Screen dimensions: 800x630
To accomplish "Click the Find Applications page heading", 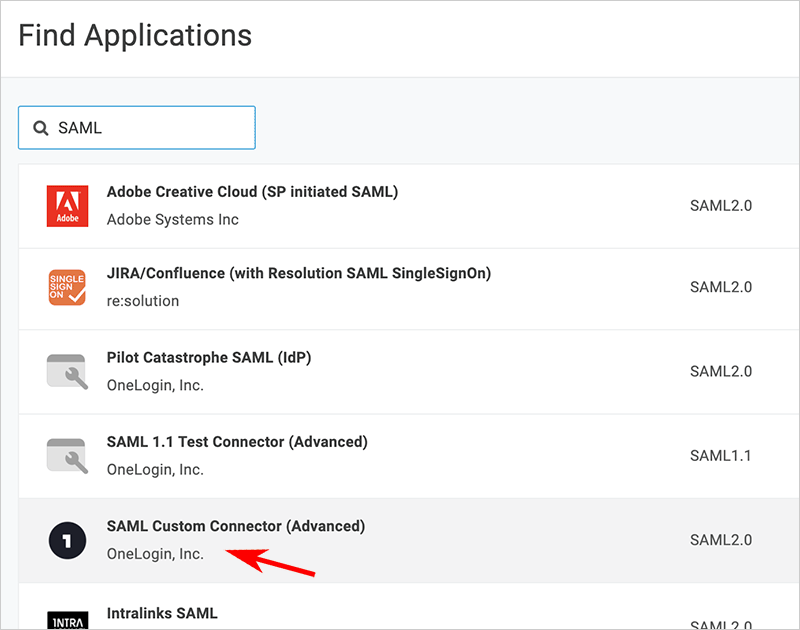I will tap(135, 36).
